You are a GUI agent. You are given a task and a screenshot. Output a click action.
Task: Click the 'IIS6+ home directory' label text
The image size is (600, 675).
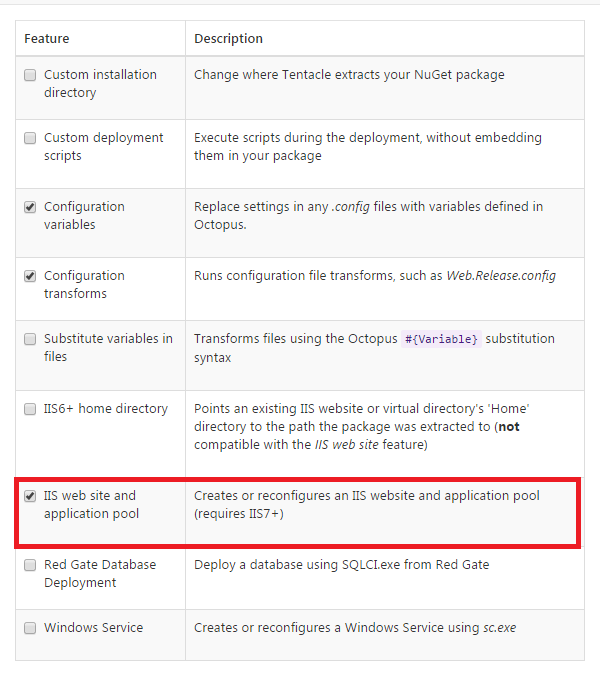[106, 408]
